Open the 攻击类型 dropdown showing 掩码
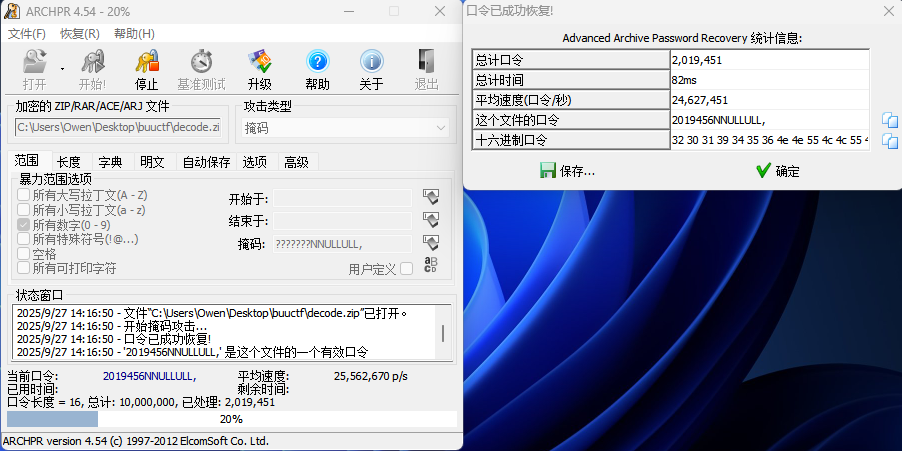The width and height of the screenshot is (902, 451). (x=346, y=128)
